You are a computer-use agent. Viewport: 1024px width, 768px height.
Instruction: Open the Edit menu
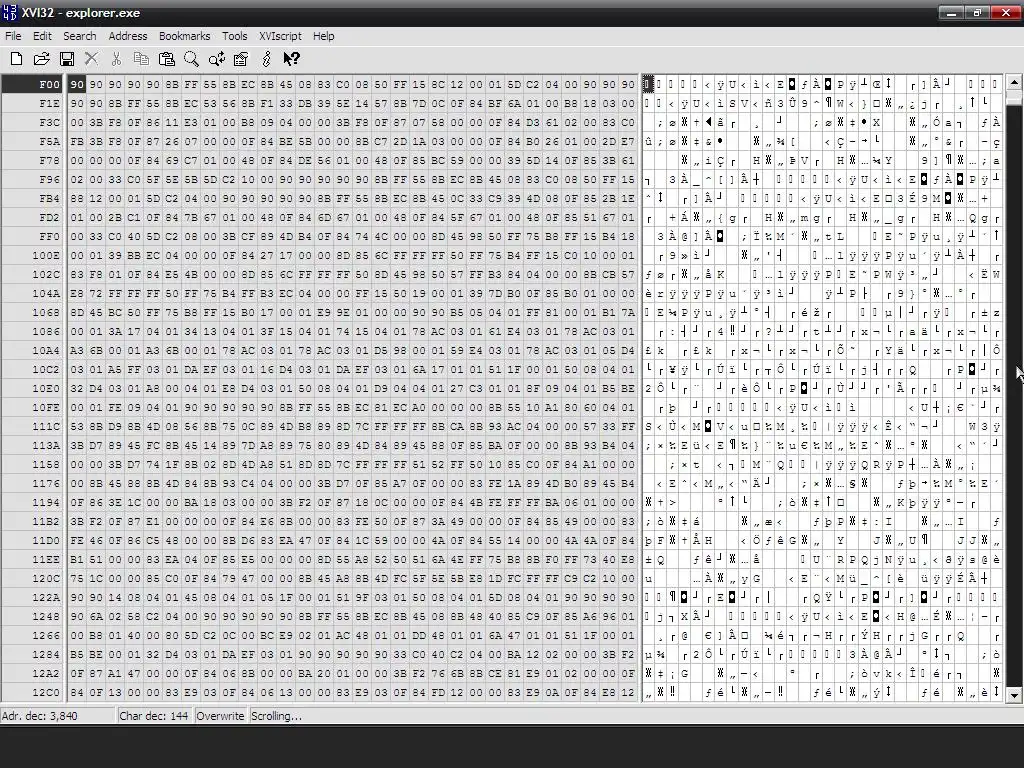click(x=42, y=36)
